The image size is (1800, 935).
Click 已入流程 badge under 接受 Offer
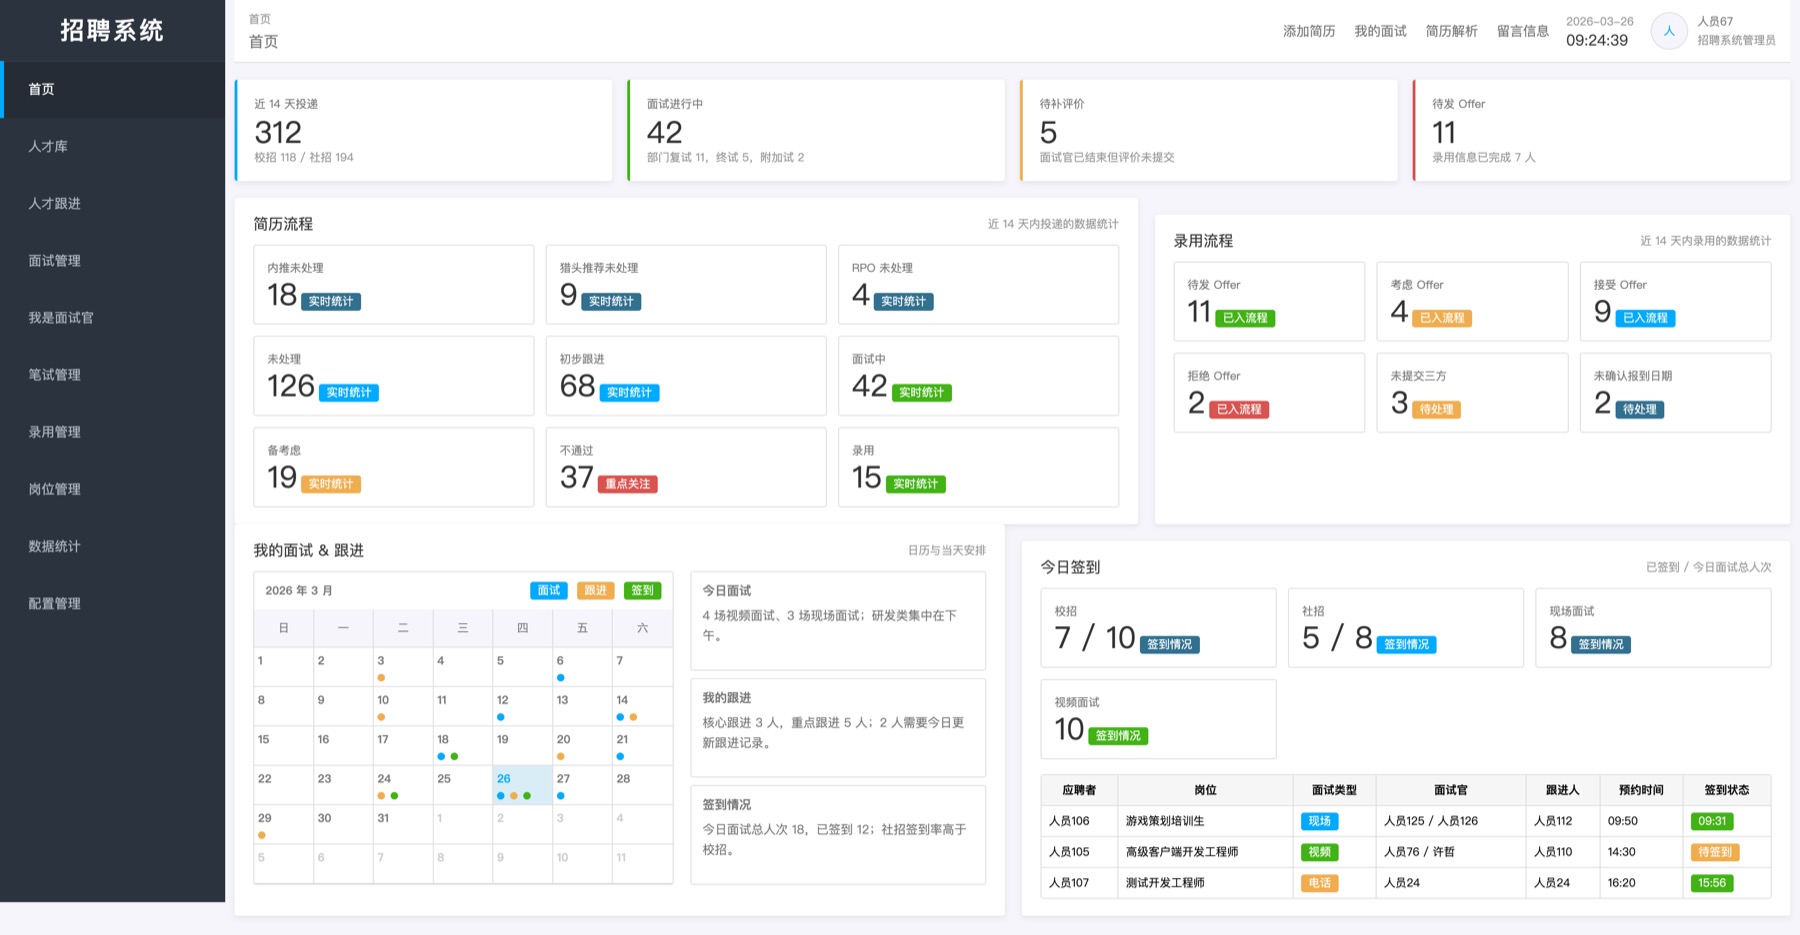click(x=1645, y=318)
